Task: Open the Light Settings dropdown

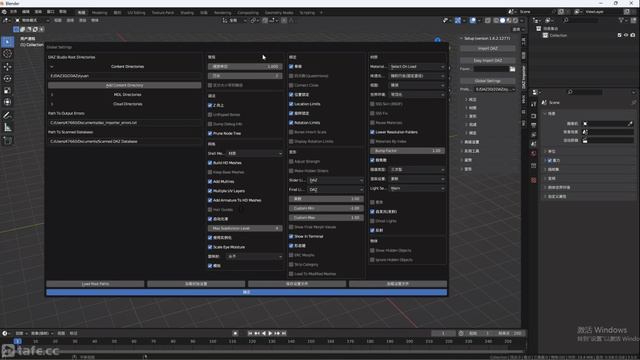Action: coord(417,188)
